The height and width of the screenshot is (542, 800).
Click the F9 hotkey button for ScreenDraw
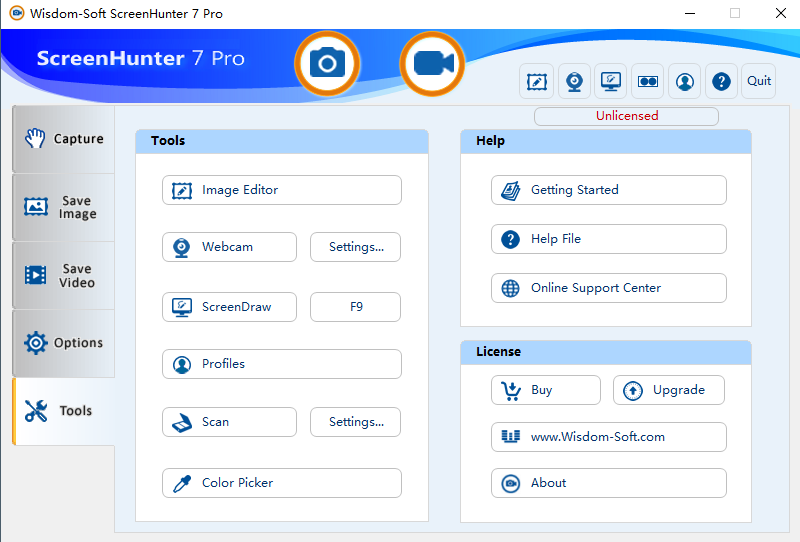[x=356, y=307]
